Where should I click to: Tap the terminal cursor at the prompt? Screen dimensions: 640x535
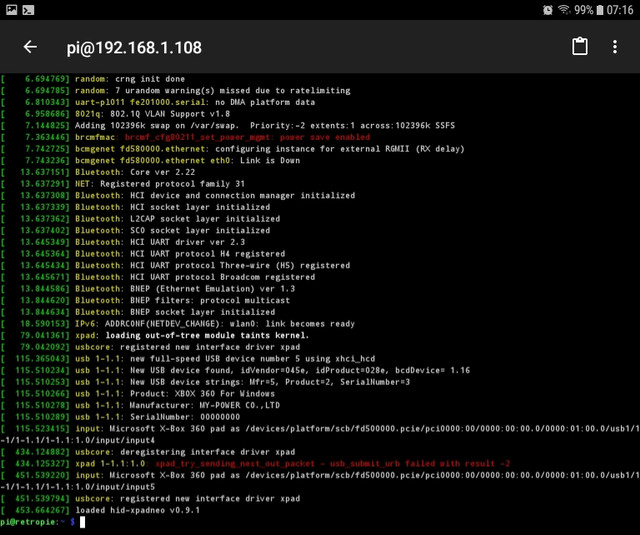(x=82, y=522)
